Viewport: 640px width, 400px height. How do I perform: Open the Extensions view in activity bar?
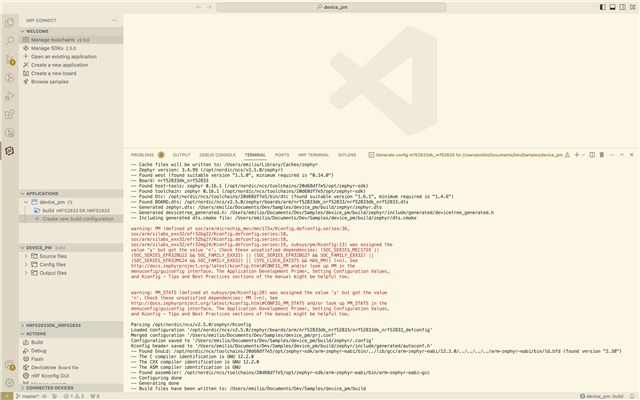point(9,114)
